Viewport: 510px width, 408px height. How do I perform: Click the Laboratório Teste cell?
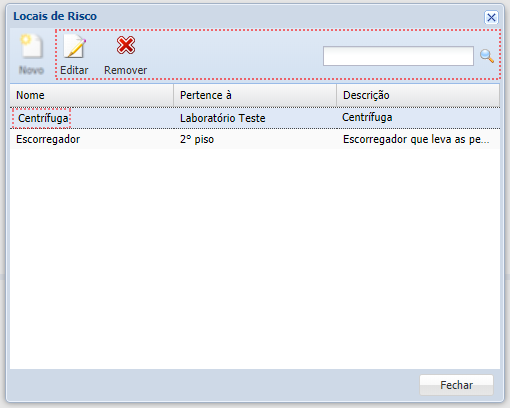(223, 118)
